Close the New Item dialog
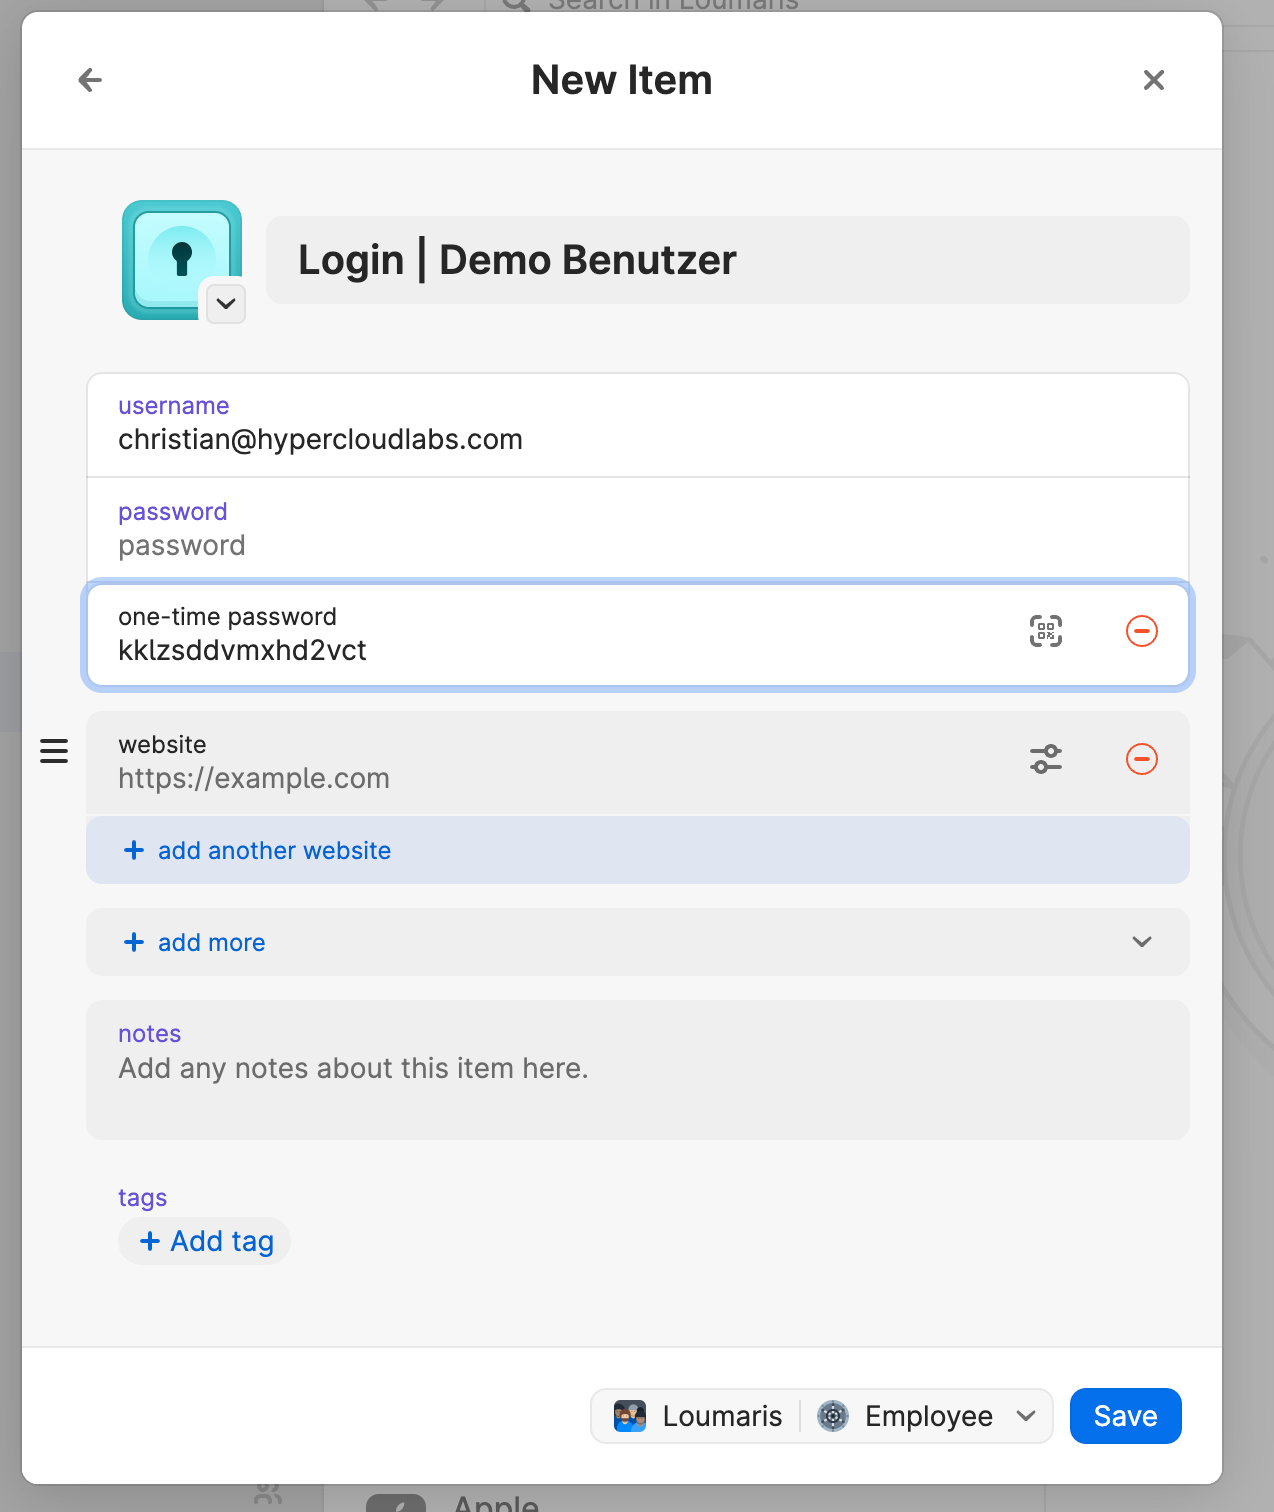This screenshot has width=1274, height=1512. click(x=1153, y=80)
